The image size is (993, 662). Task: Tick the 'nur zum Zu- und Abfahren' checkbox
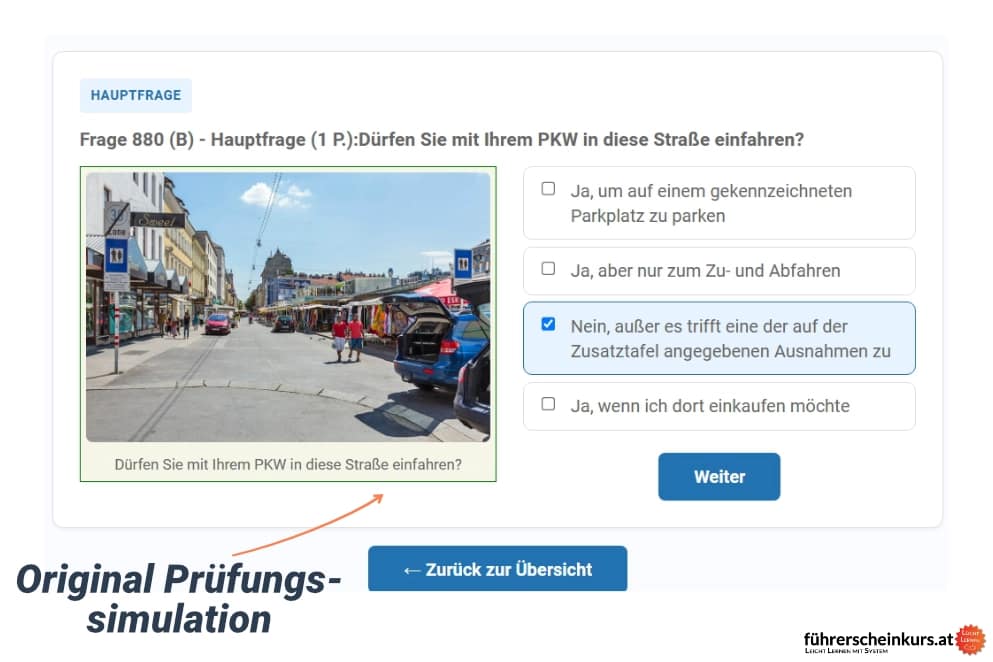tap(548, 269)
